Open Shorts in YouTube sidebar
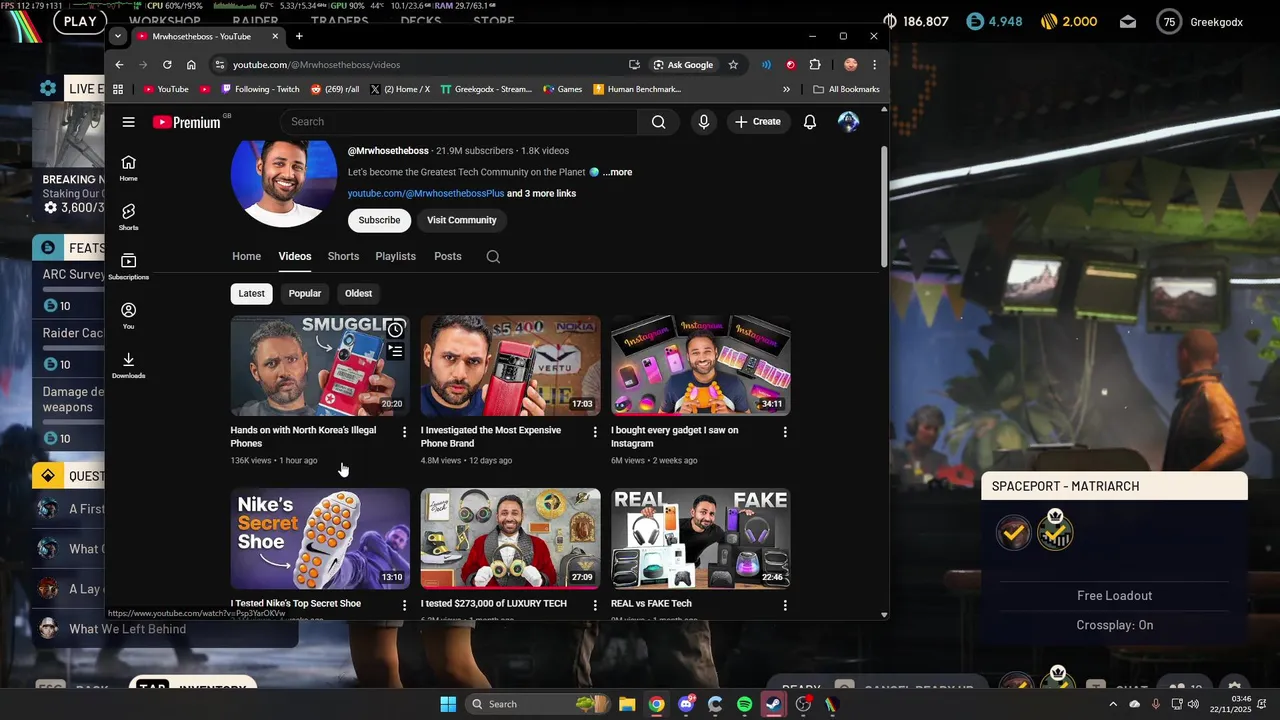Viewport: 1280px width, 720px height. click(128, 217)
